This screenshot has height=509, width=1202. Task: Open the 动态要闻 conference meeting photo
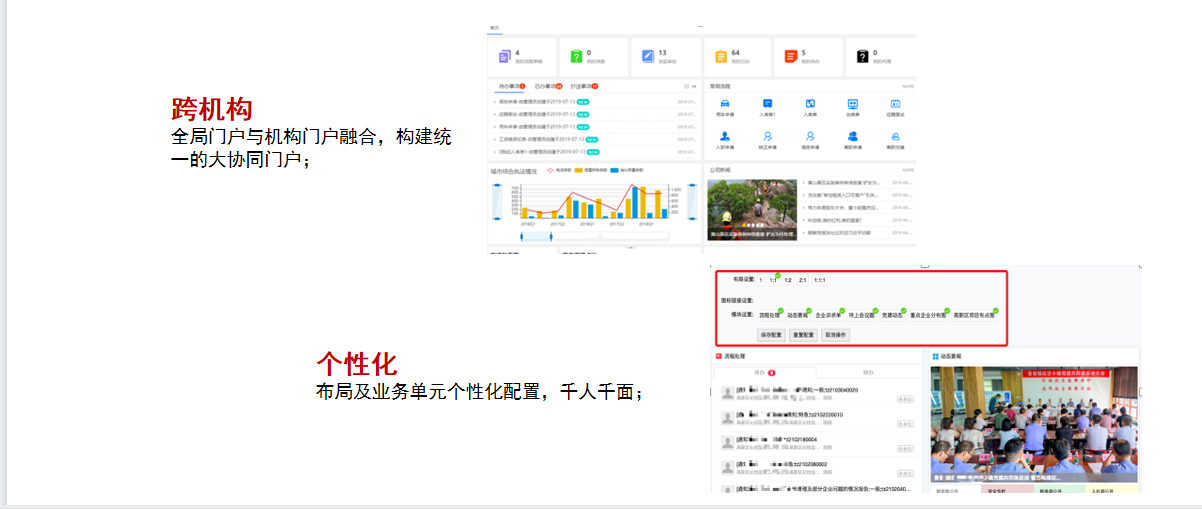(x=1035, y=424)
